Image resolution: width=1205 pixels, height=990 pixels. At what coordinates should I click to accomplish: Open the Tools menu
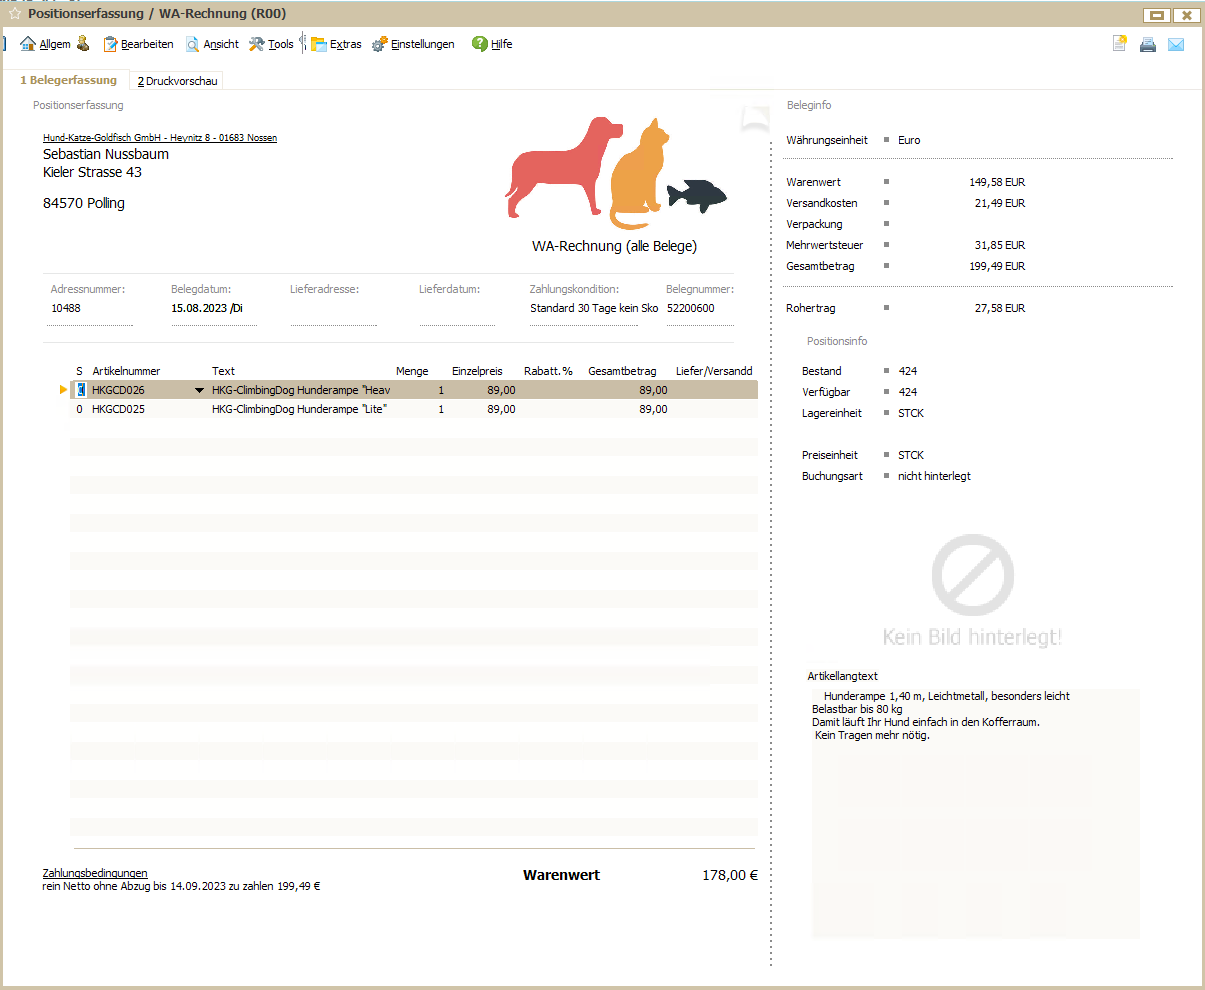[271, 44]
